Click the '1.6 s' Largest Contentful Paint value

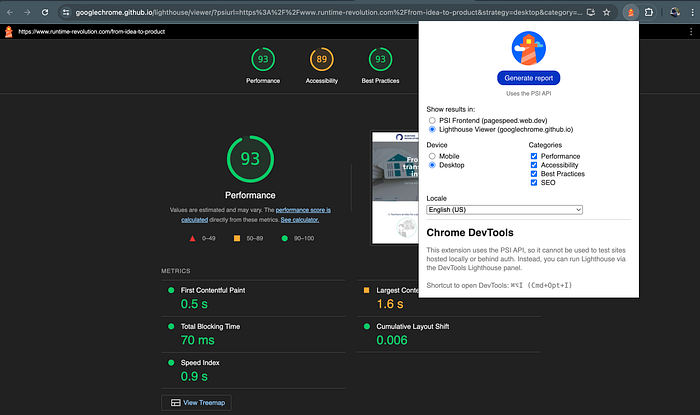tap(390, 304)
